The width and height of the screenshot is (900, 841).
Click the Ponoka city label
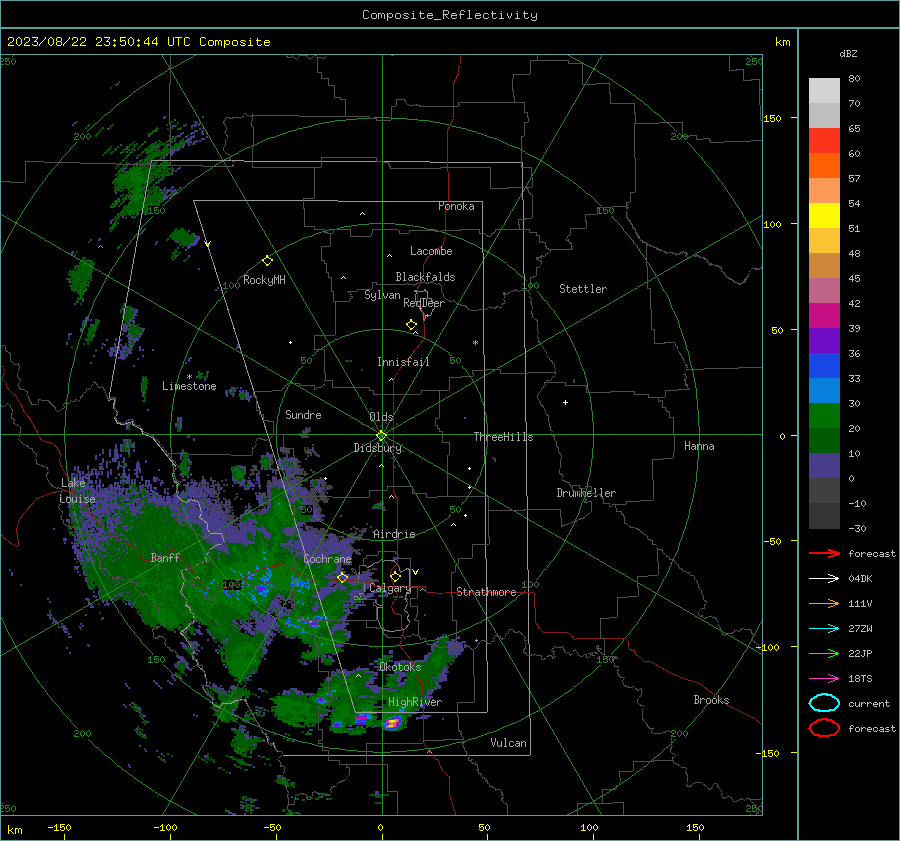(456, 206)
